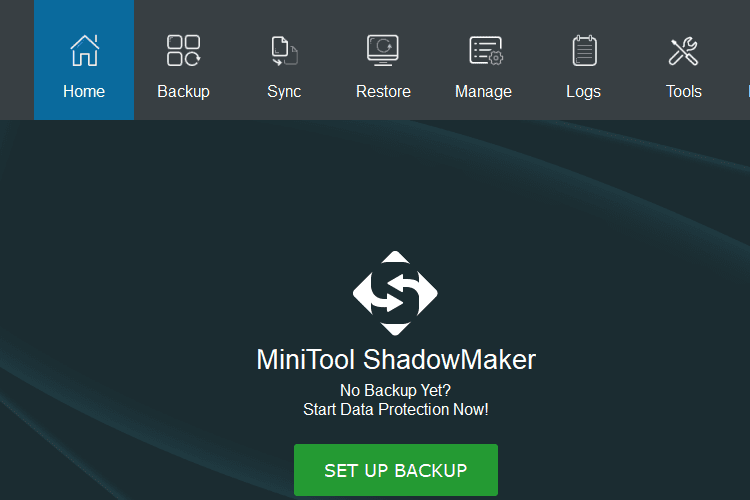Image resolution: width=750 pixels, height=500 pixels.
Task: Open the Home tab
Action: 84,60
